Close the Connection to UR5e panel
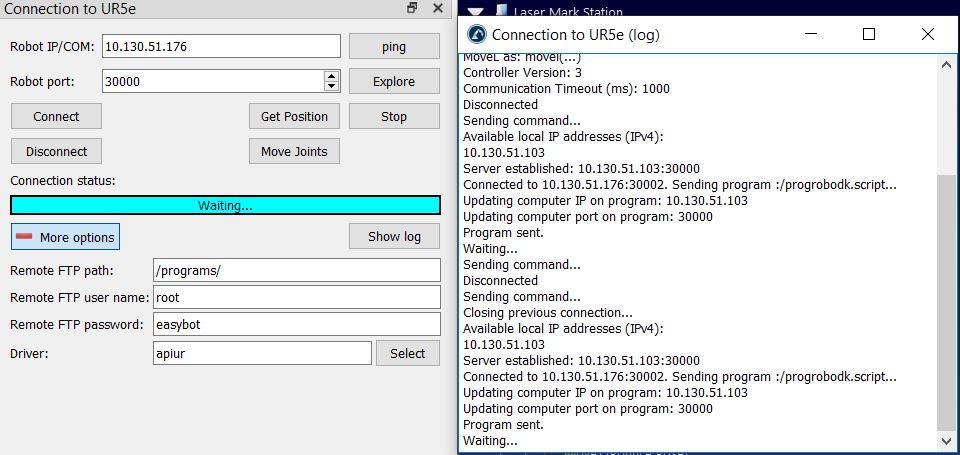The width and height of the screenshot is (960, 455). pyautogui.click(x=437, y=8)
